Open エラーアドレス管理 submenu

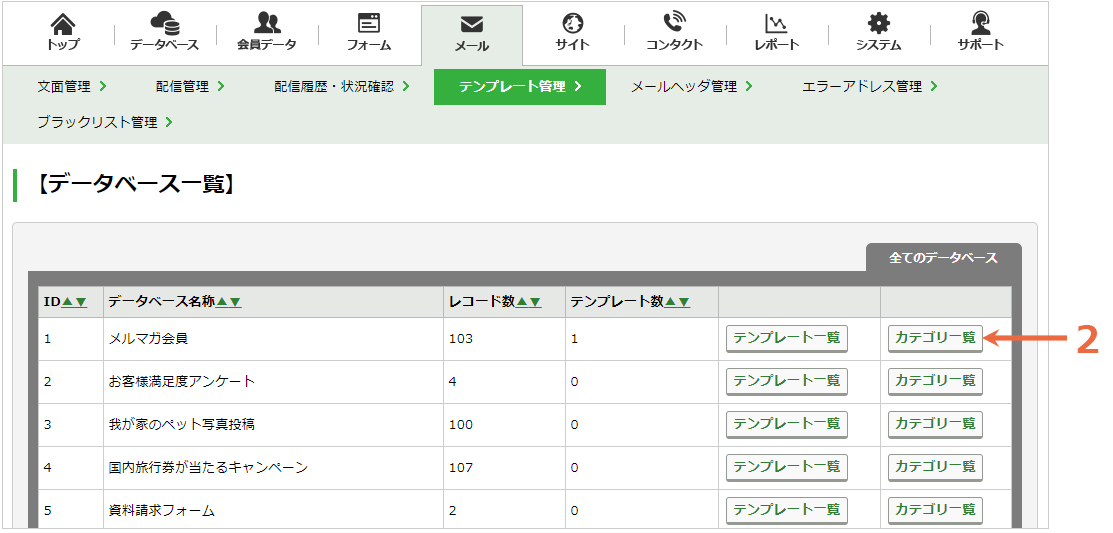[x=870, y=87]
